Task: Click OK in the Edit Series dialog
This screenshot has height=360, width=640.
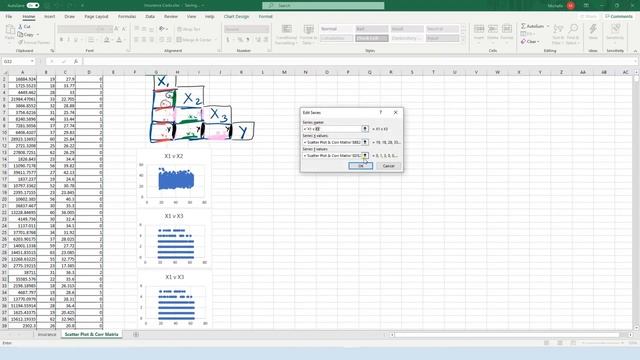Action: (x=360, y=166)
